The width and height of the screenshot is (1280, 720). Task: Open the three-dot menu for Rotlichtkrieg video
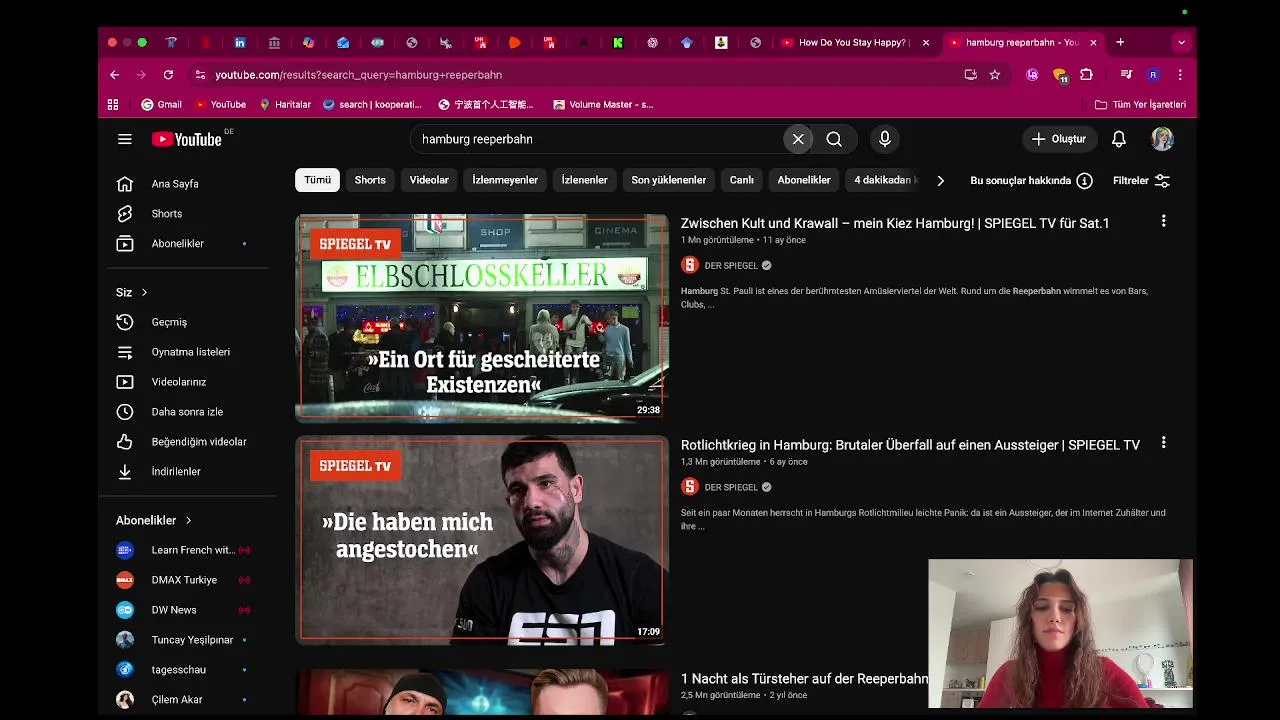point(1163,443)
